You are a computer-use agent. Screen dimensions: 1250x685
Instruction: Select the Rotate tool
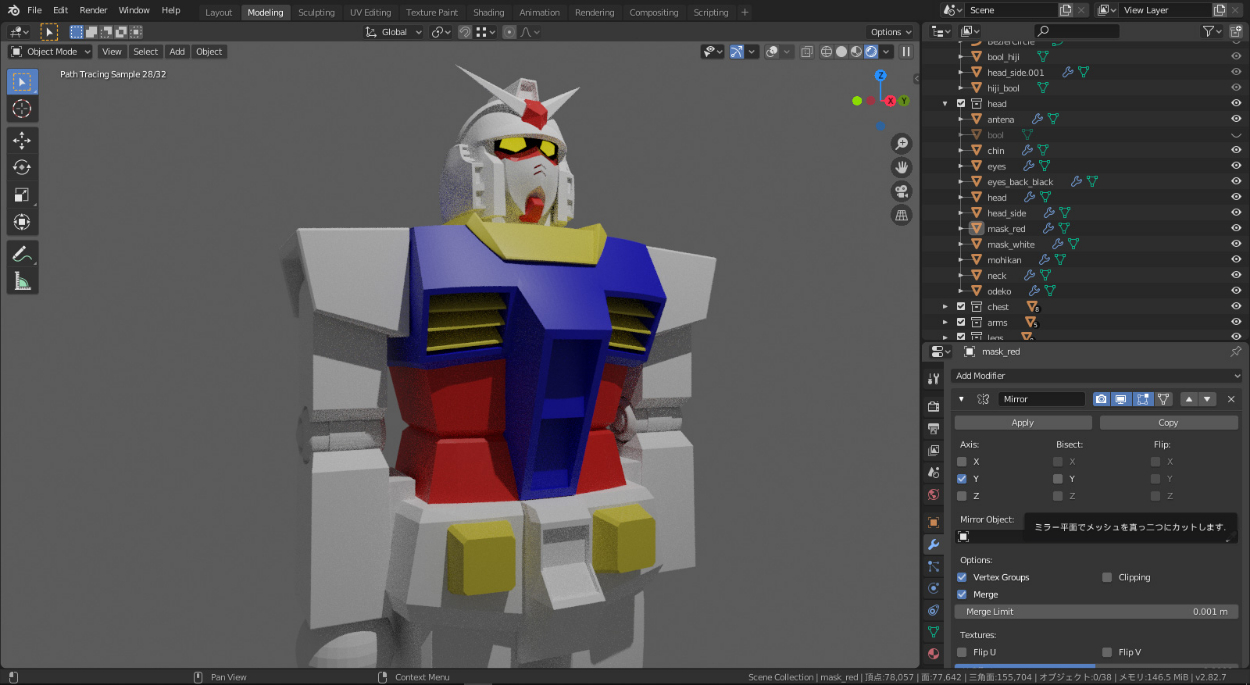[22, 167]
